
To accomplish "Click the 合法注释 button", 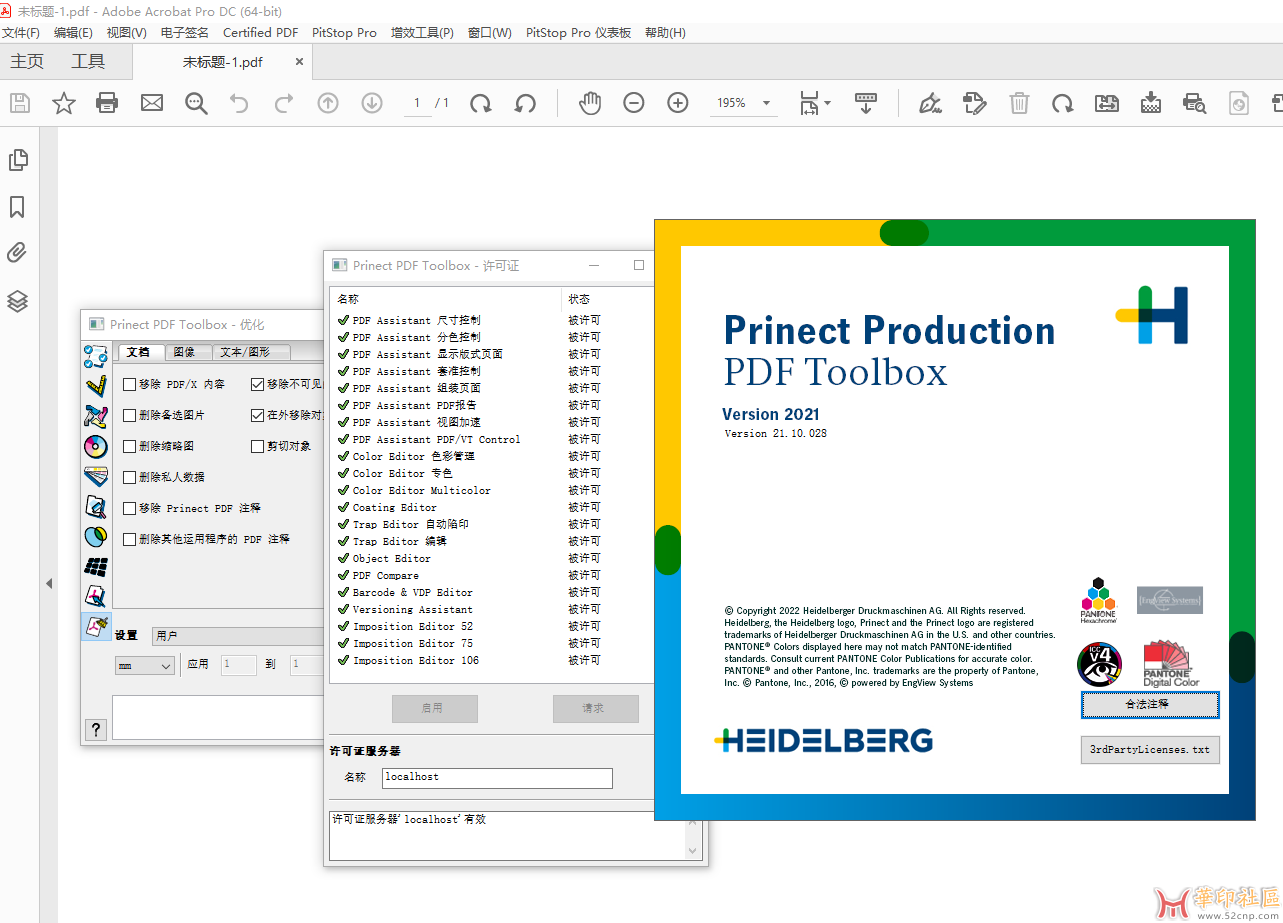I will point(1150,704).
